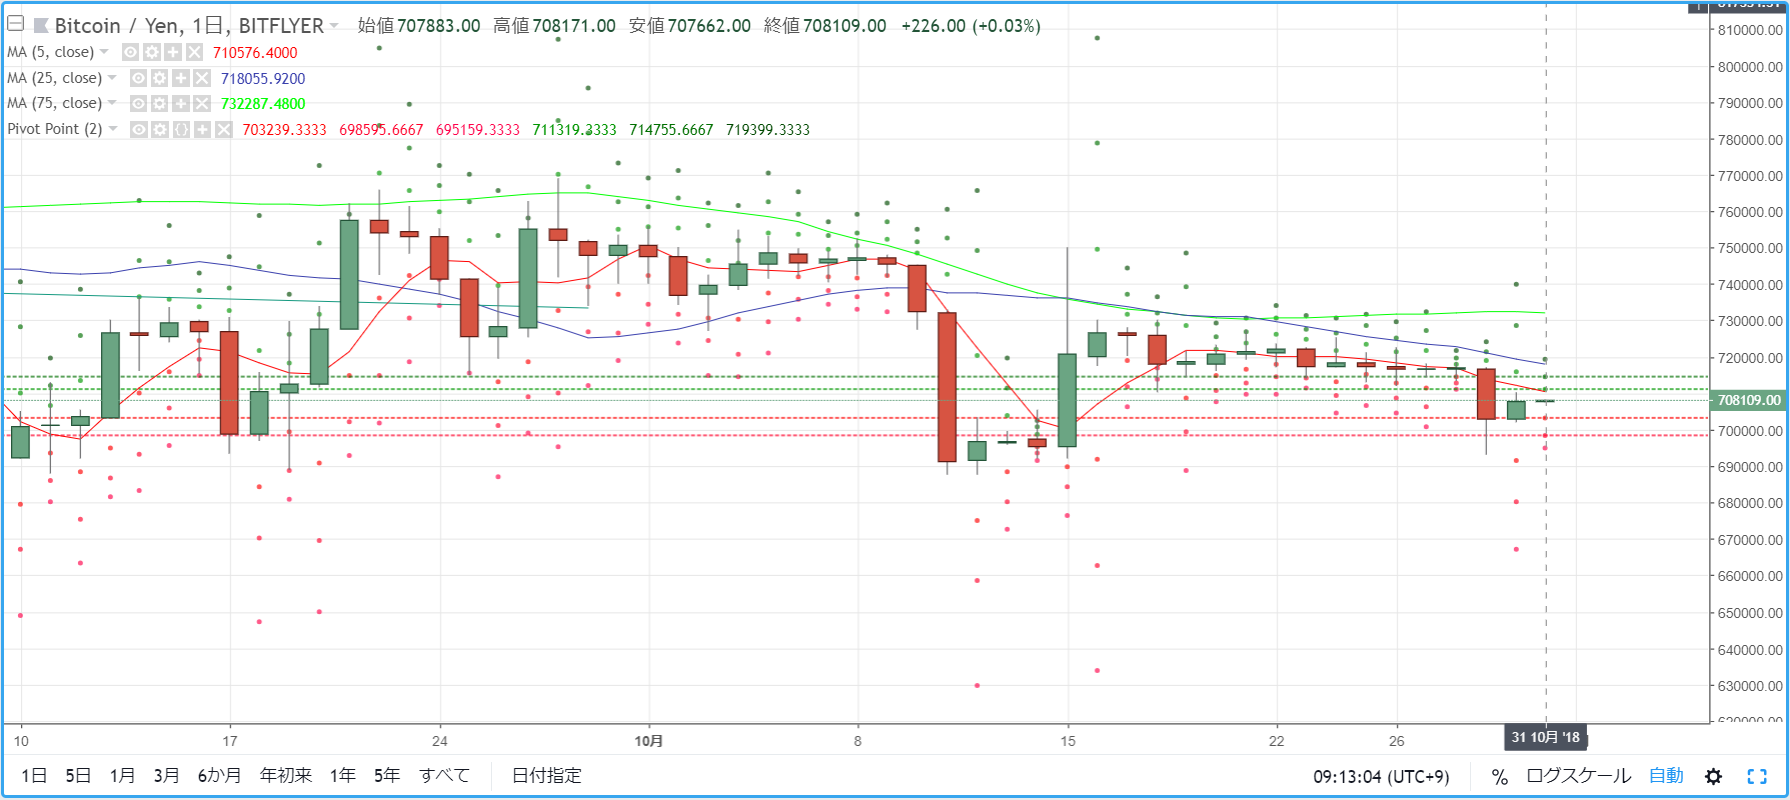Open Pivot Point source code braces icon
The width and height of the screenshot is (1790, 800).
coord(181,129)
